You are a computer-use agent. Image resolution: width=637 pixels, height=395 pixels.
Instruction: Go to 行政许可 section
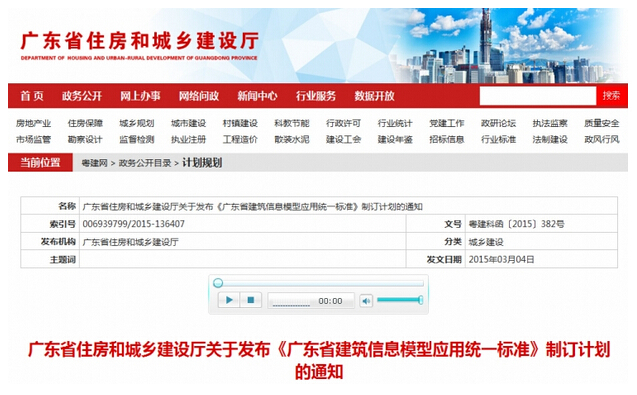[343, 123]
